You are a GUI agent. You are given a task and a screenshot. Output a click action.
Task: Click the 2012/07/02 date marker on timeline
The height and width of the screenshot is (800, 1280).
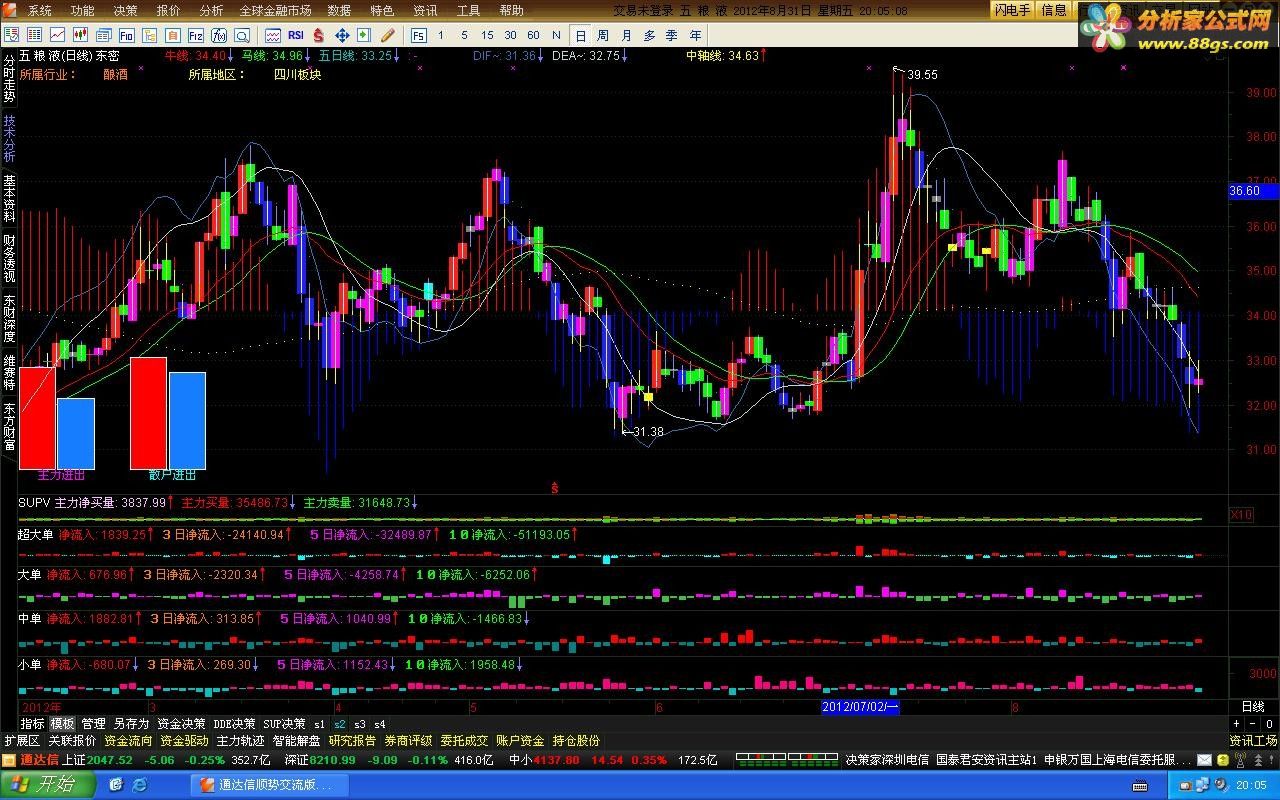860,707
